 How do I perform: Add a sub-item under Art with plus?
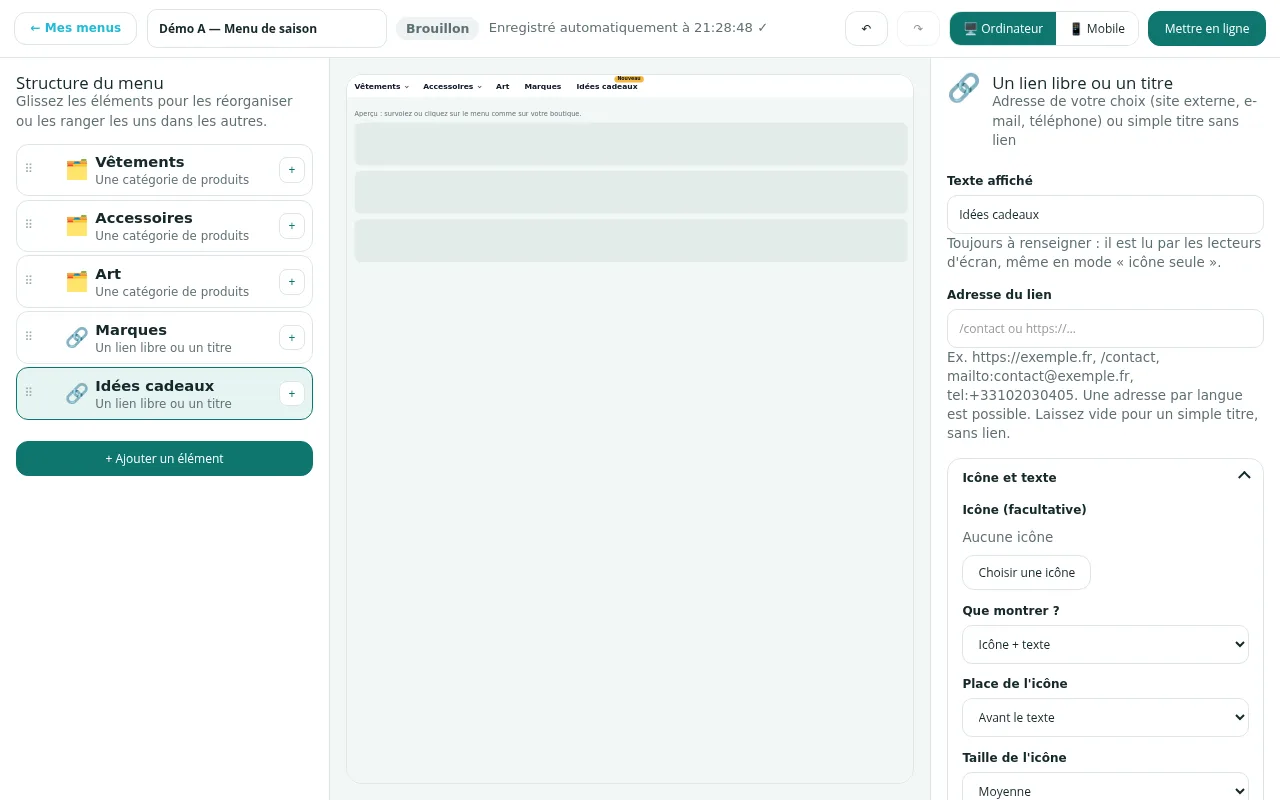click(x=292, y=282)
